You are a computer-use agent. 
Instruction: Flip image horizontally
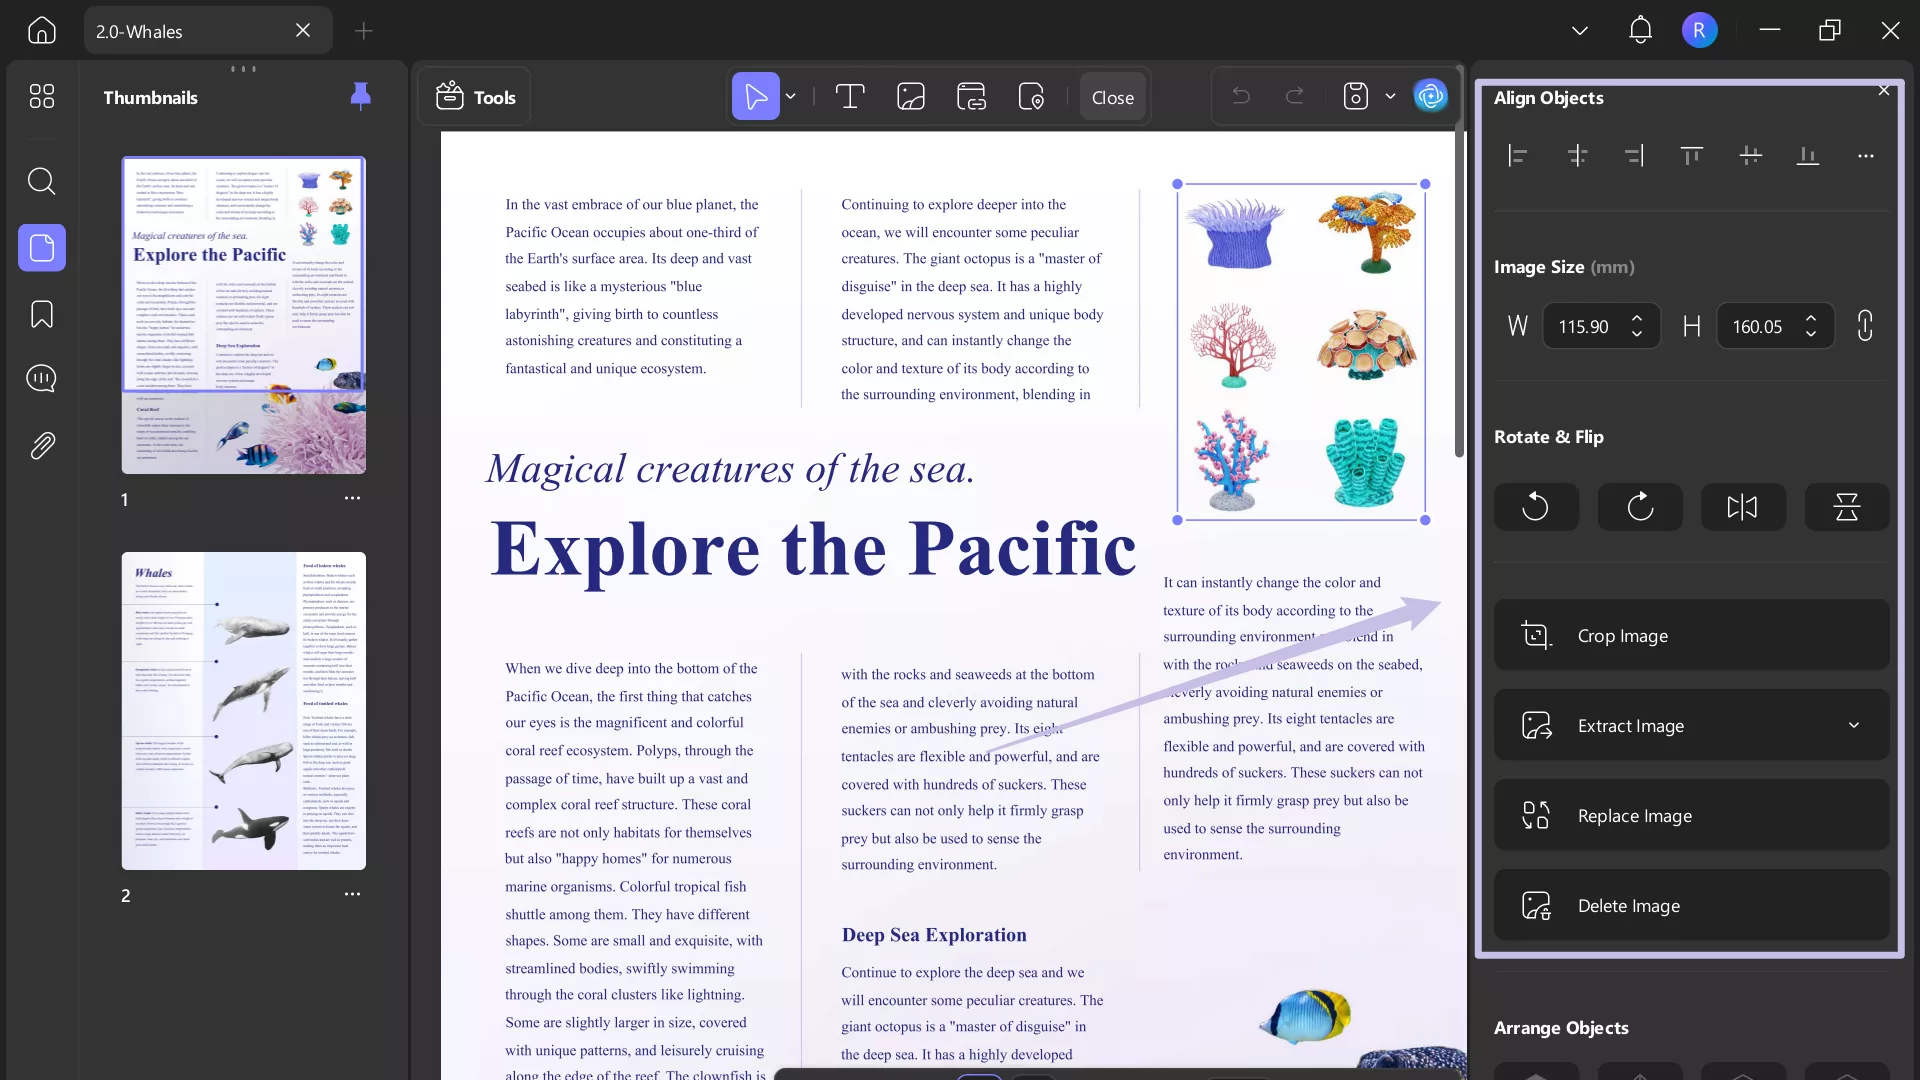(x=1742, y=507)
